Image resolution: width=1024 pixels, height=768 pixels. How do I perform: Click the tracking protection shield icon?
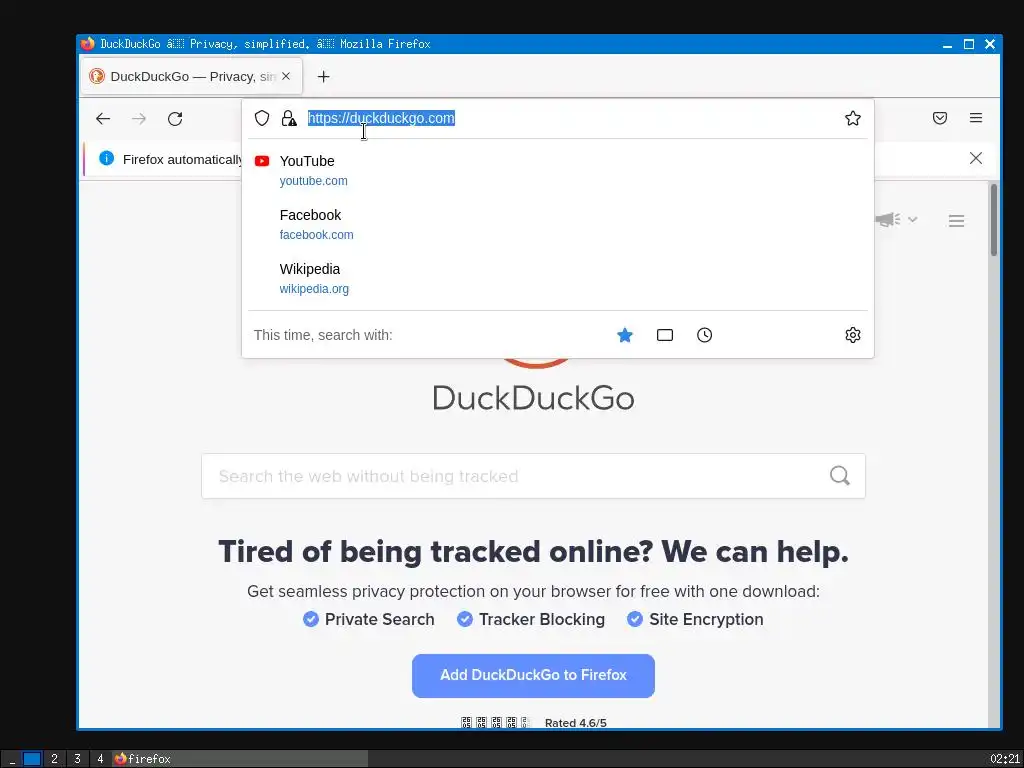pos(262,118)
